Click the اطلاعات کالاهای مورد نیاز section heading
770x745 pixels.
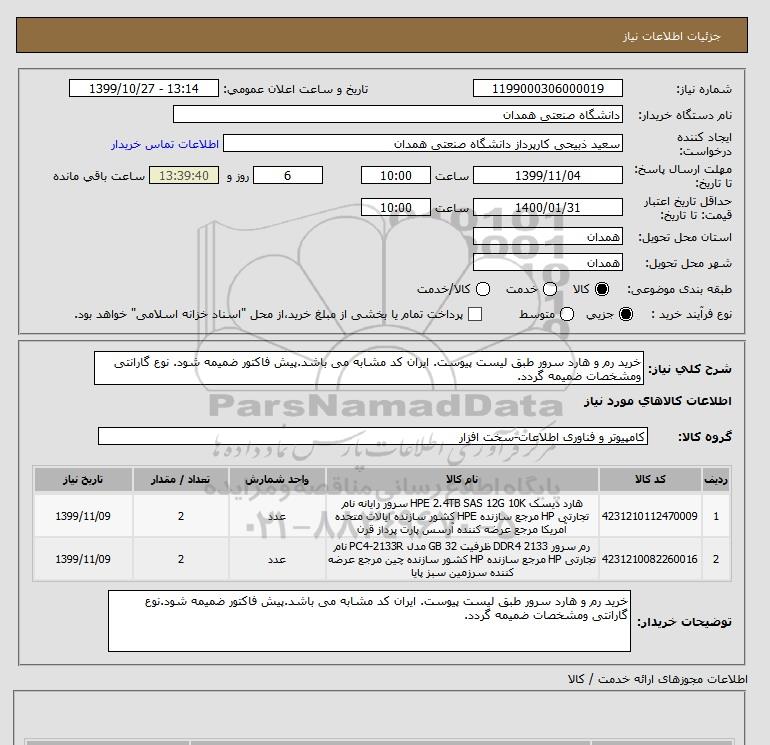pos(658,401)
